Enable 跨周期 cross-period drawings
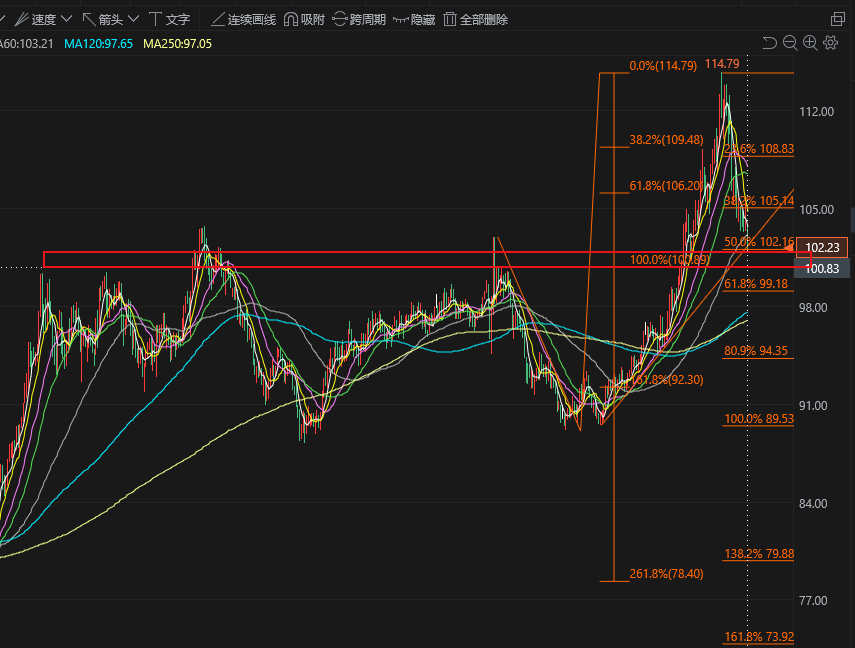Viewport: 855px width, 648px height. tap(358, 19)
